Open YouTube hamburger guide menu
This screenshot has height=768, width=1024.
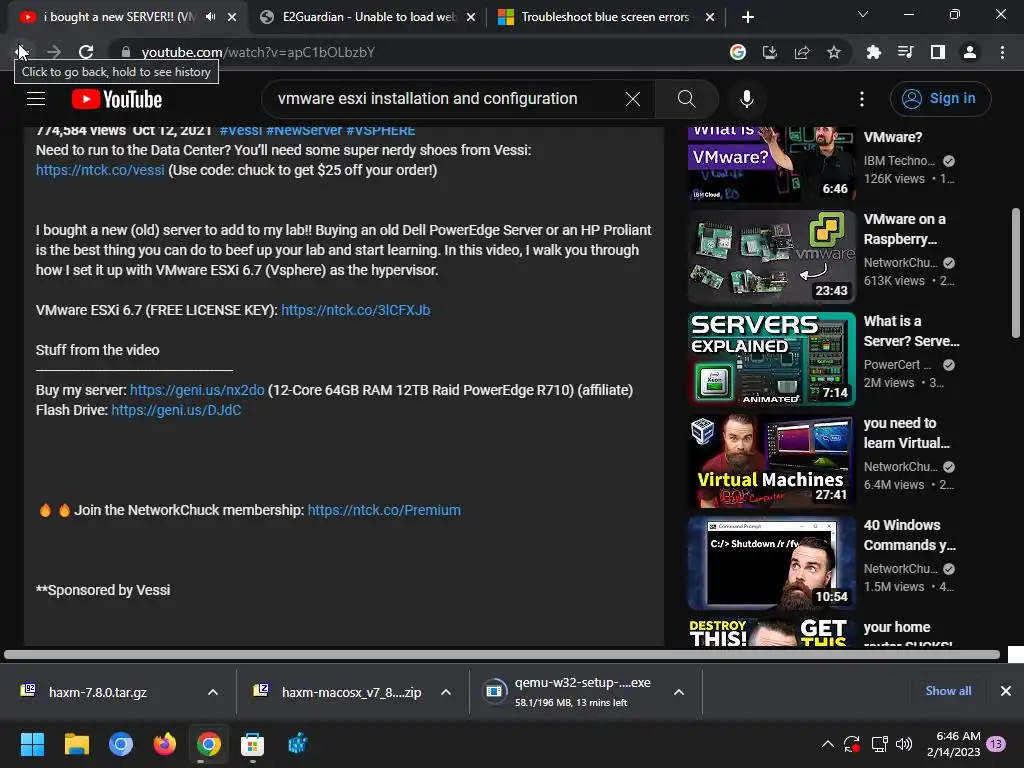[x=36, y=99]
